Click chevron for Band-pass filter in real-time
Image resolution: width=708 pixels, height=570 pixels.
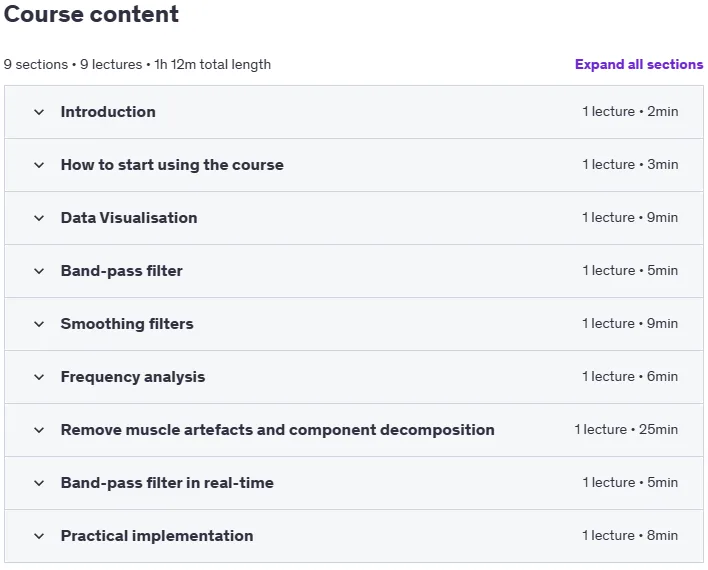point(39,483)
